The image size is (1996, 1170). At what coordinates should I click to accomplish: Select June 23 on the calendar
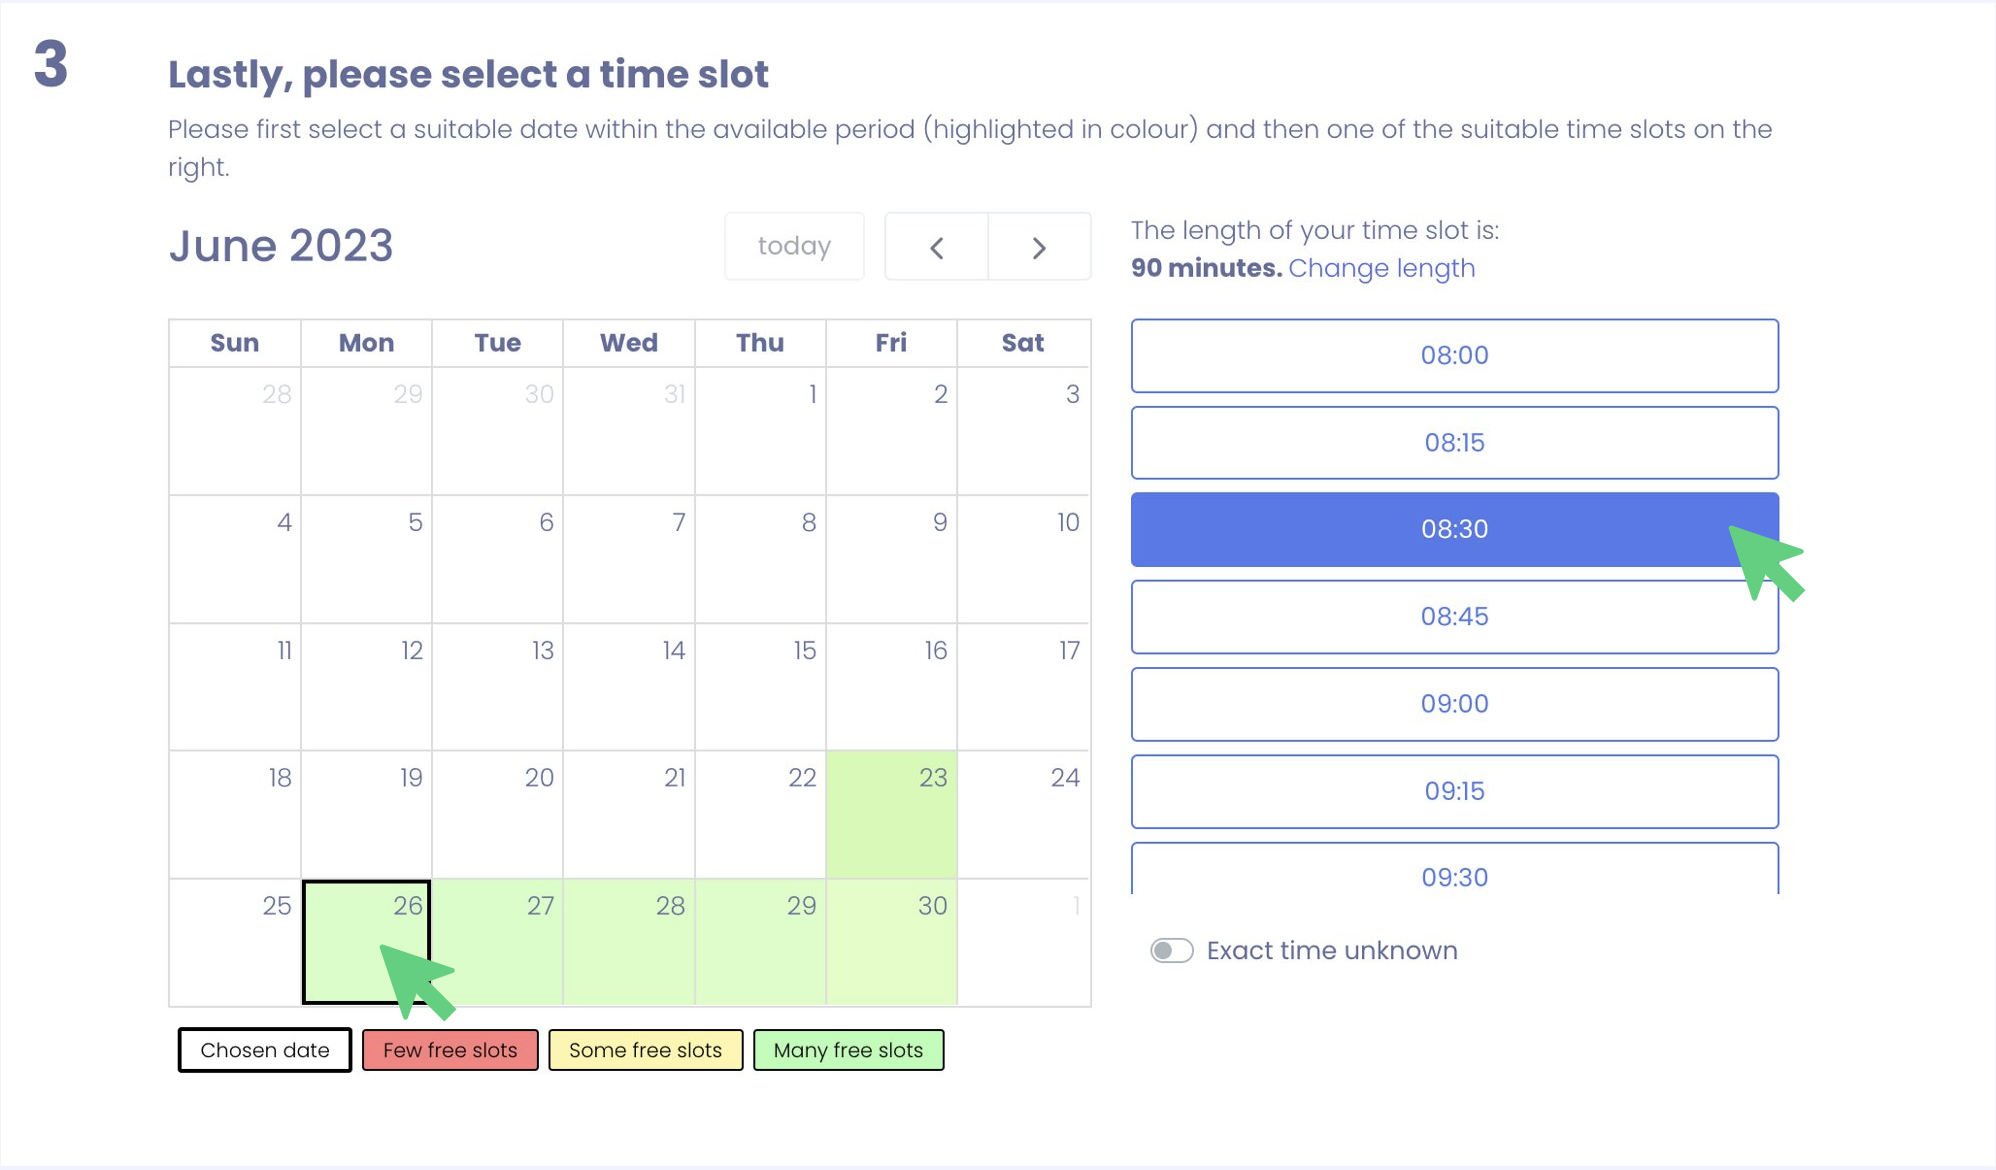tap(891, 814)
